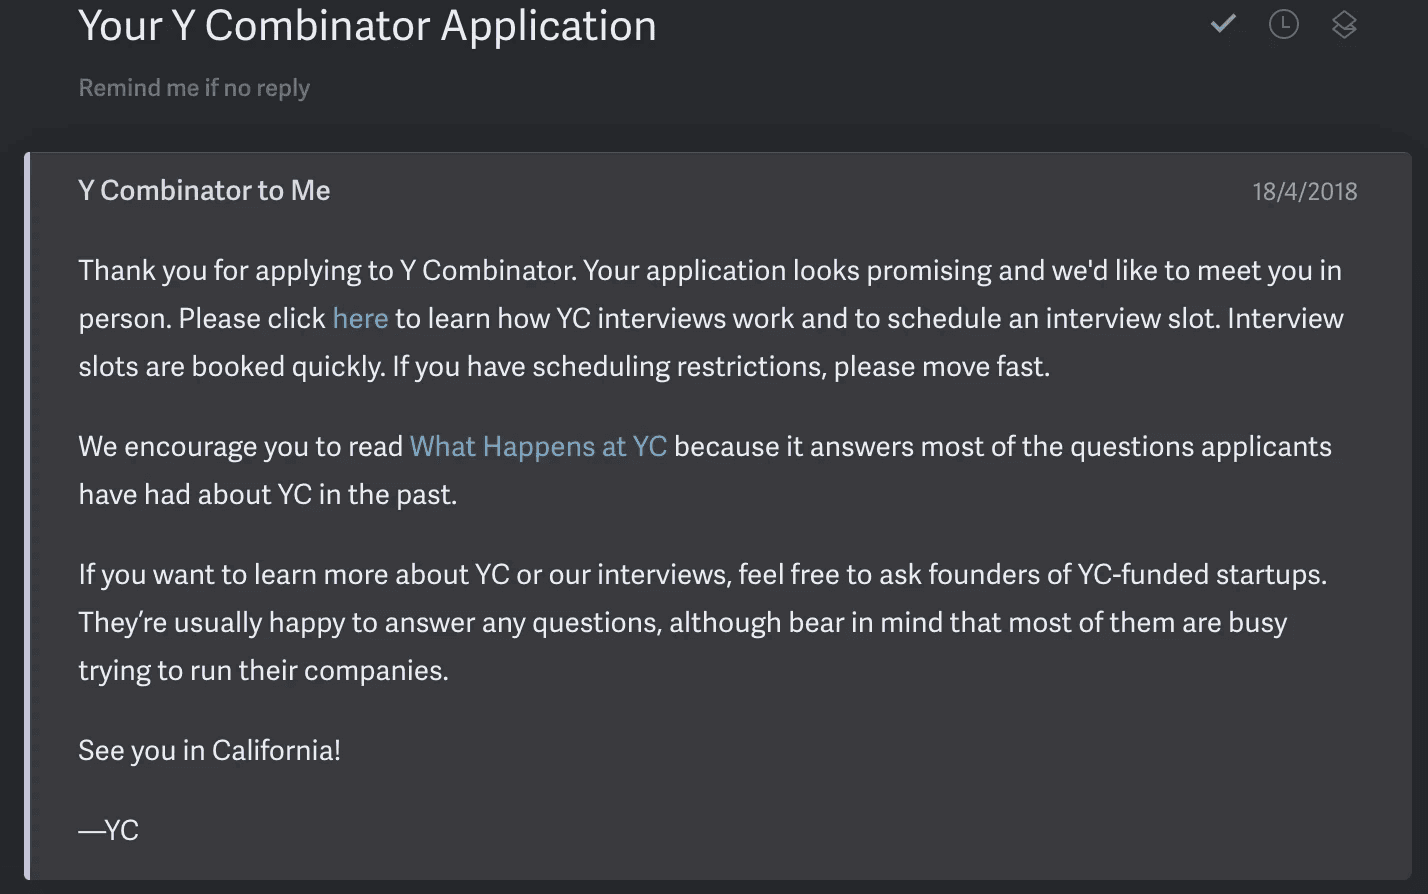
Task: Mark the conversation done with the checkmark icon
Action: click(x=1222, y=24)
